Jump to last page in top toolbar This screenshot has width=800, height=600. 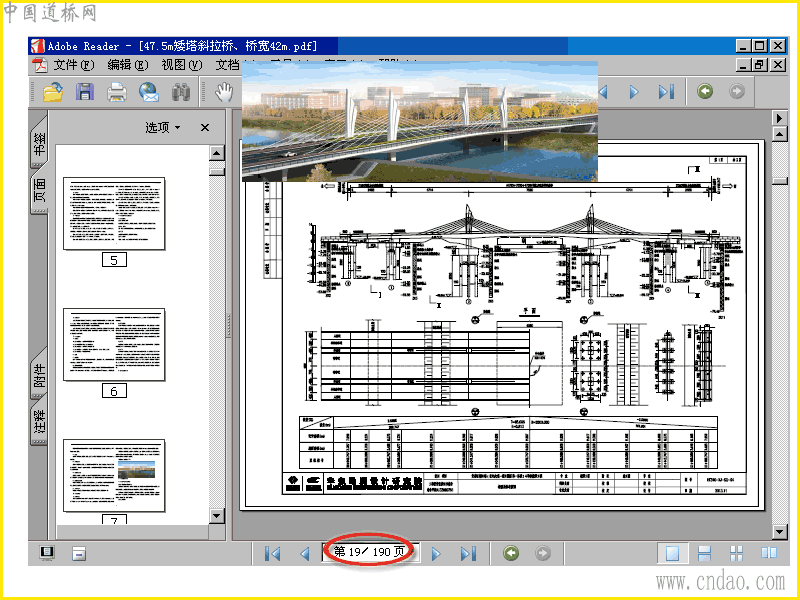pyautogui.click(x=666, y=92)
